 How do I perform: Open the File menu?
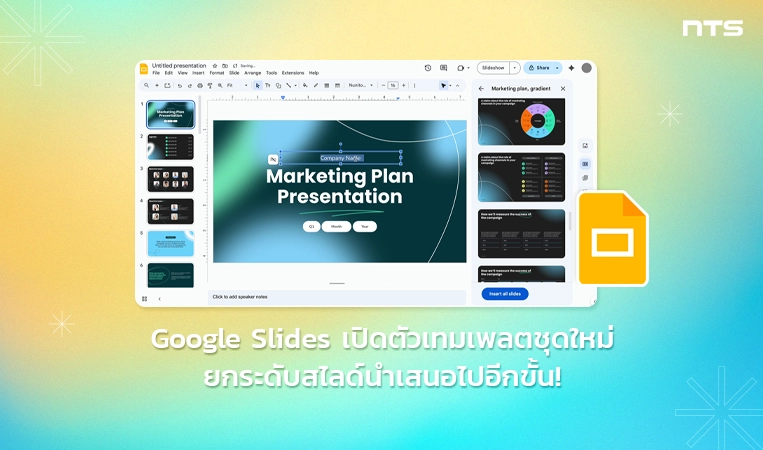[x=156, y=73]
